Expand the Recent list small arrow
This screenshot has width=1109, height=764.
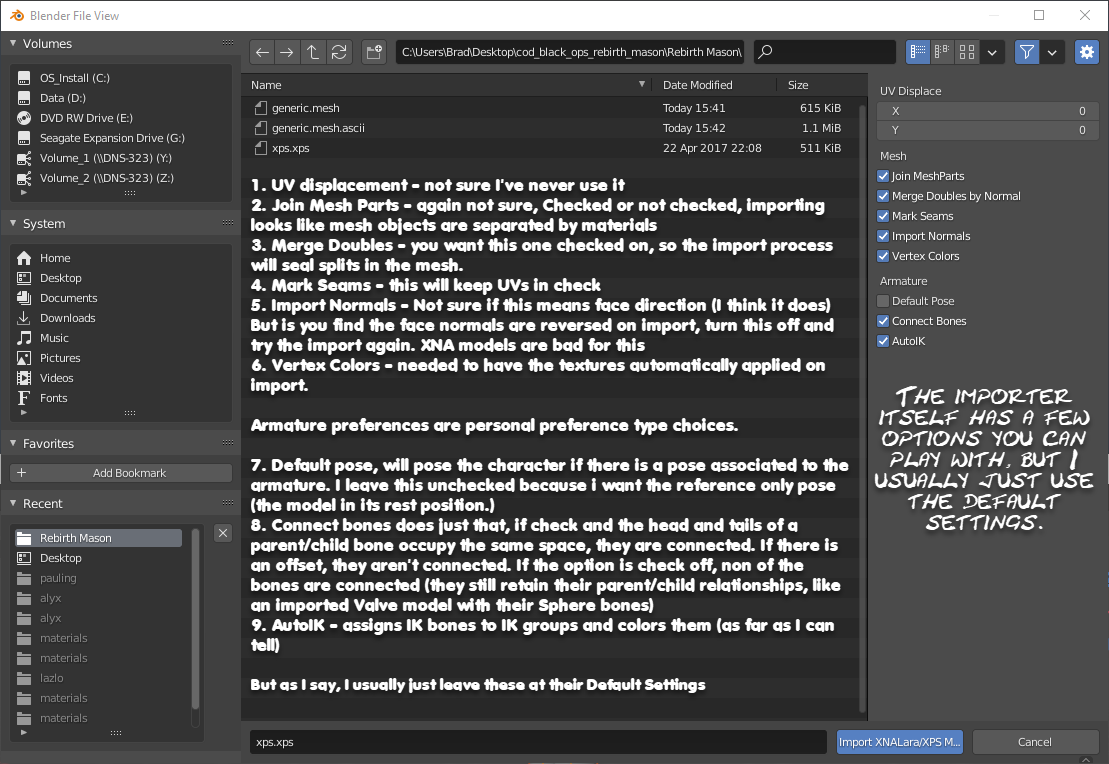[24, 732]
